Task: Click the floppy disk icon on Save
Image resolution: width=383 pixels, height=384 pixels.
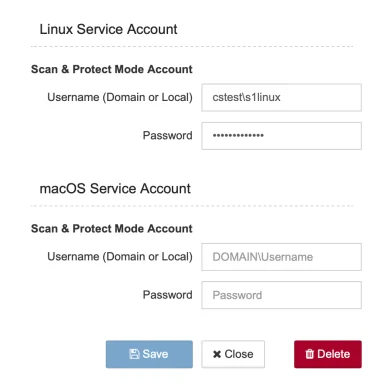Action: point(134,354)
